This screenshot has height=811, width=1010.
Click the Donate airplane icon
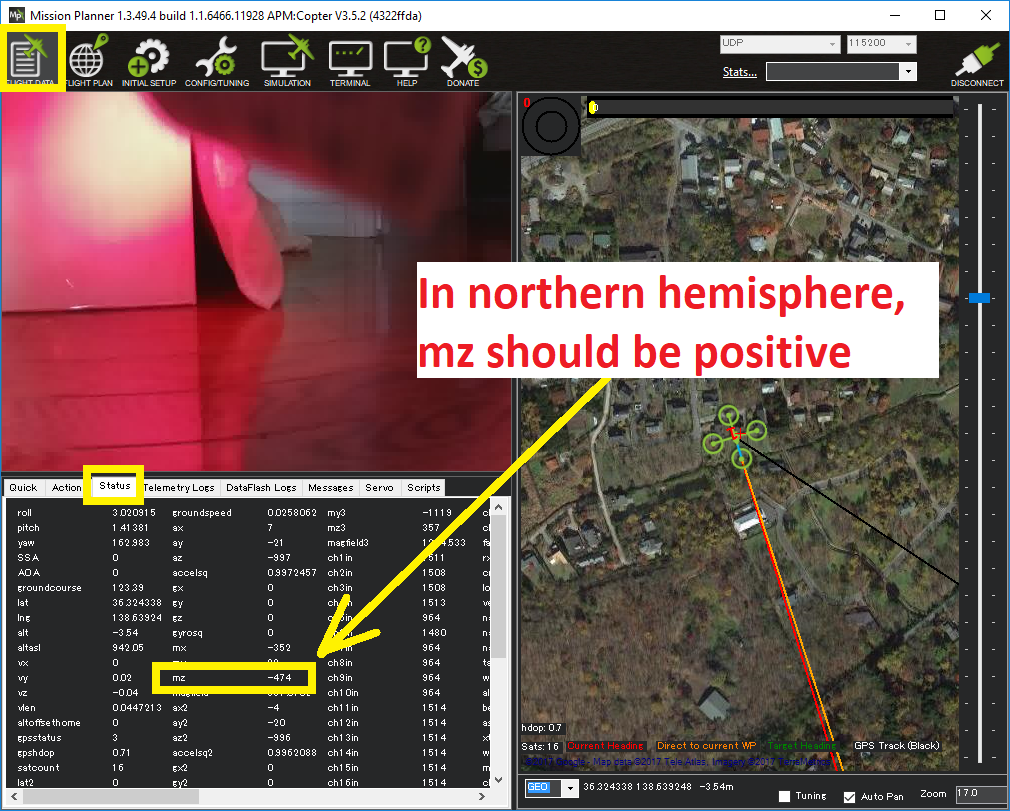463,61
